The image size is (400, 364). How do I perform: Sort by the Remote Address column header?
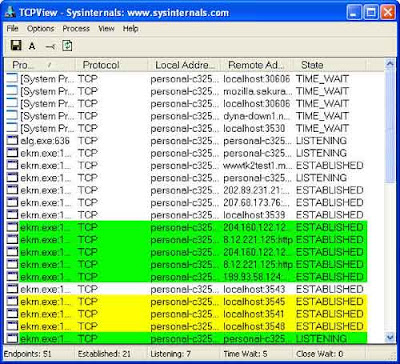(257, 65)
